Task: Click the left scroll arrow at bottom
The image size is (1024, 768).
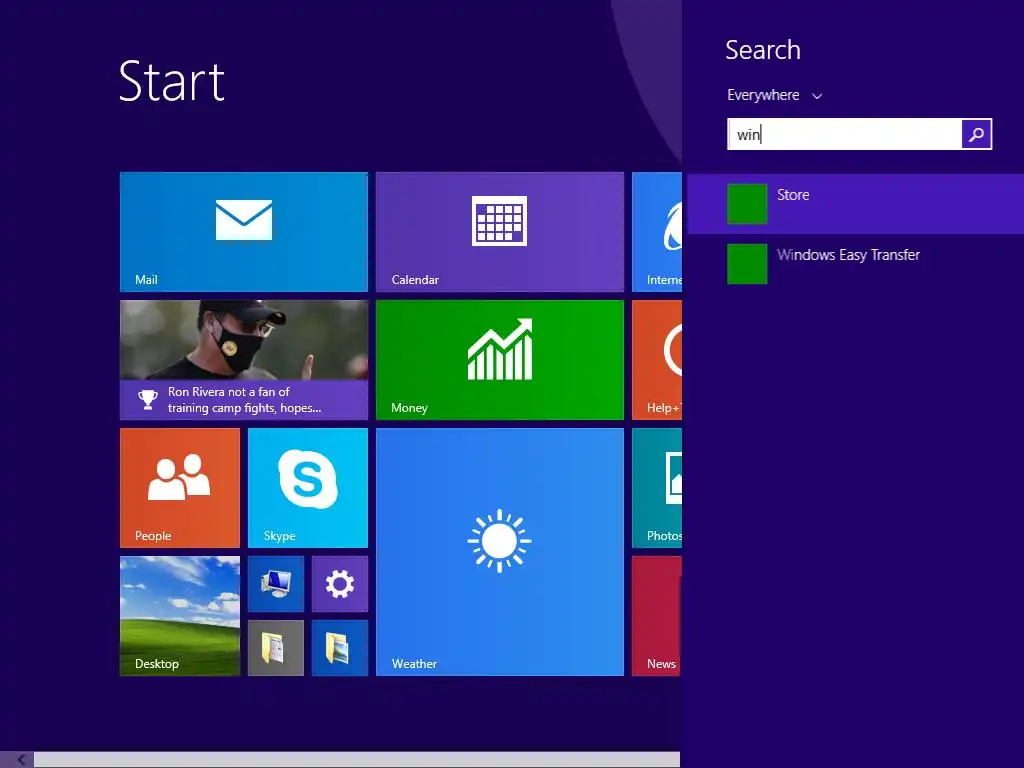Action: tap(20, 760)
